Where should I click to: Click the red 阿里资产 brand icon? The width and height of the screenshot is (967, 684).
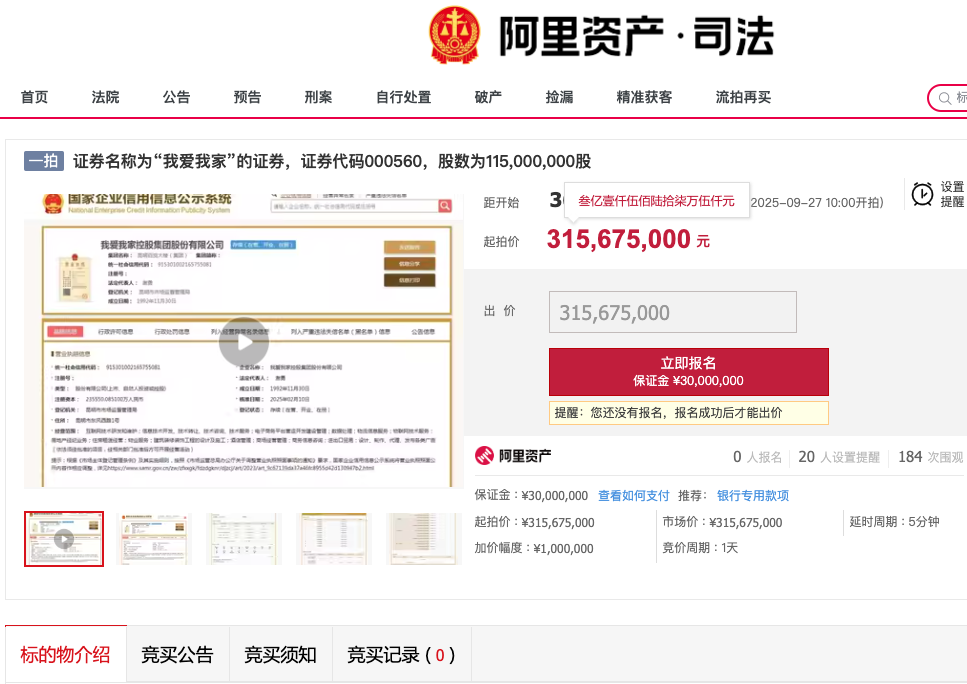[484, 456]
